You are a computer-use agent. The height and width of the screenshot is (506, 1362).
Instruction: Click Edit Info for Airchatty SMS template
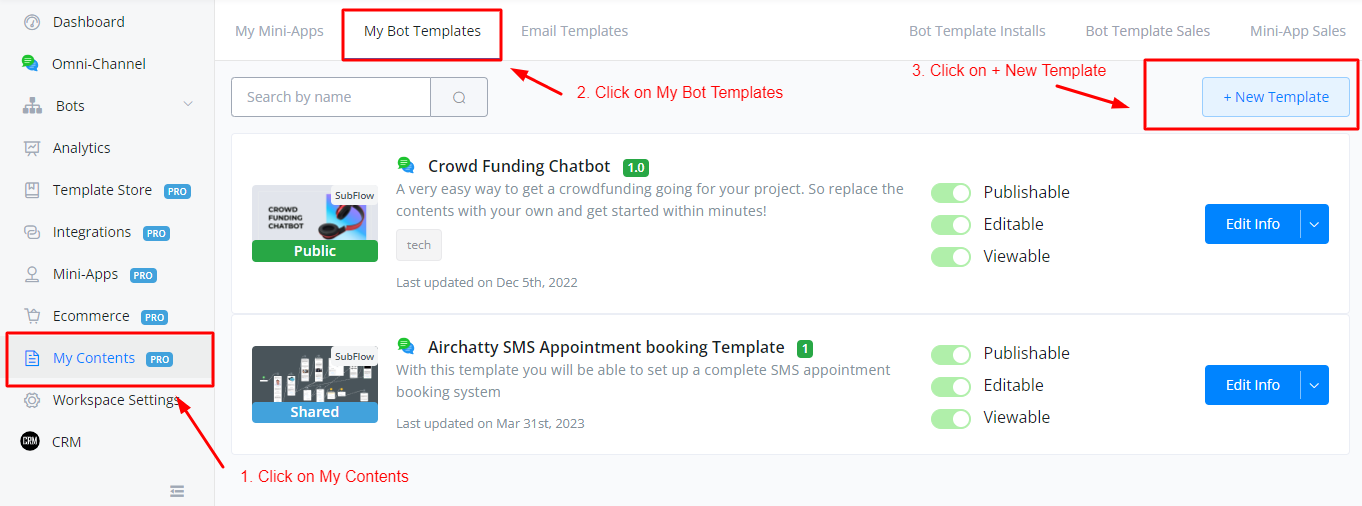coord(1253,385)
